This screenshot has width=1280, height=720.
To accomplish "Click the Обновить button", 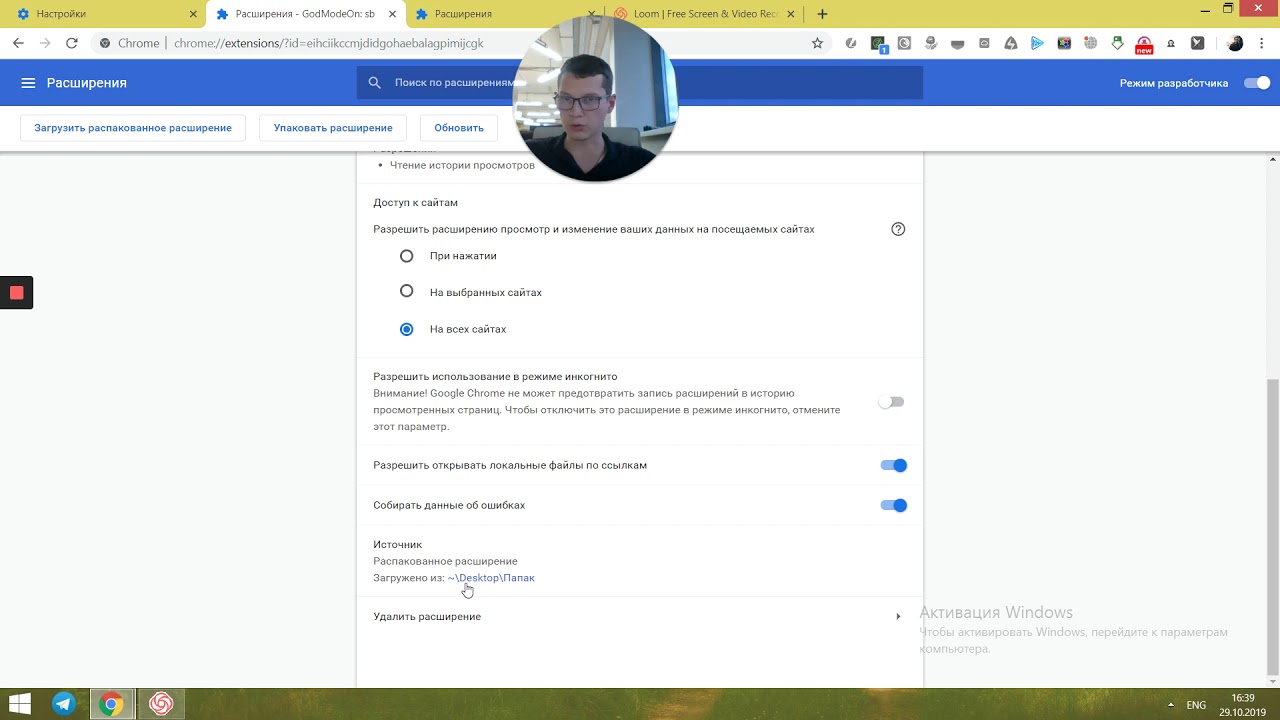I will [459, 128].
